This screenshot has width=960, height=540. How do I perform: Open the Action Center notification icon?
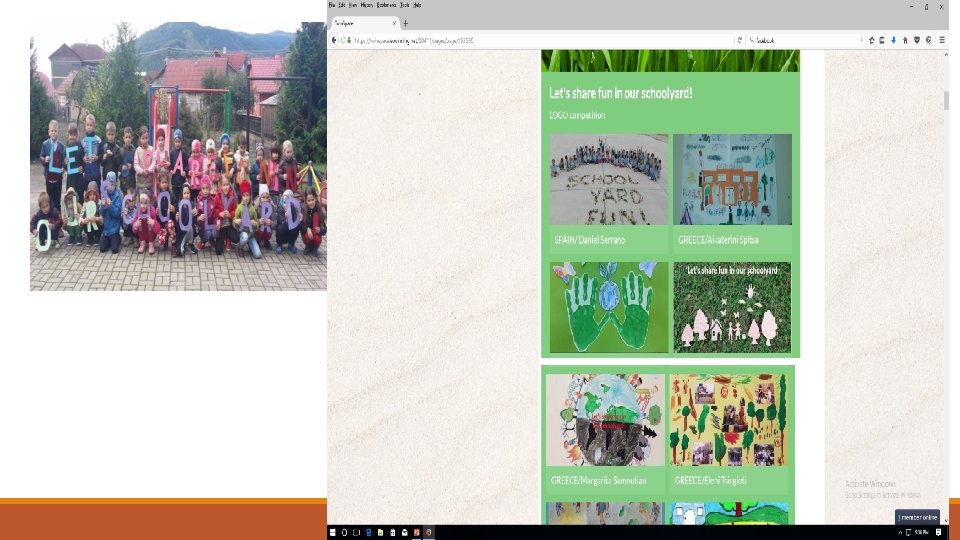pos(938,533)
